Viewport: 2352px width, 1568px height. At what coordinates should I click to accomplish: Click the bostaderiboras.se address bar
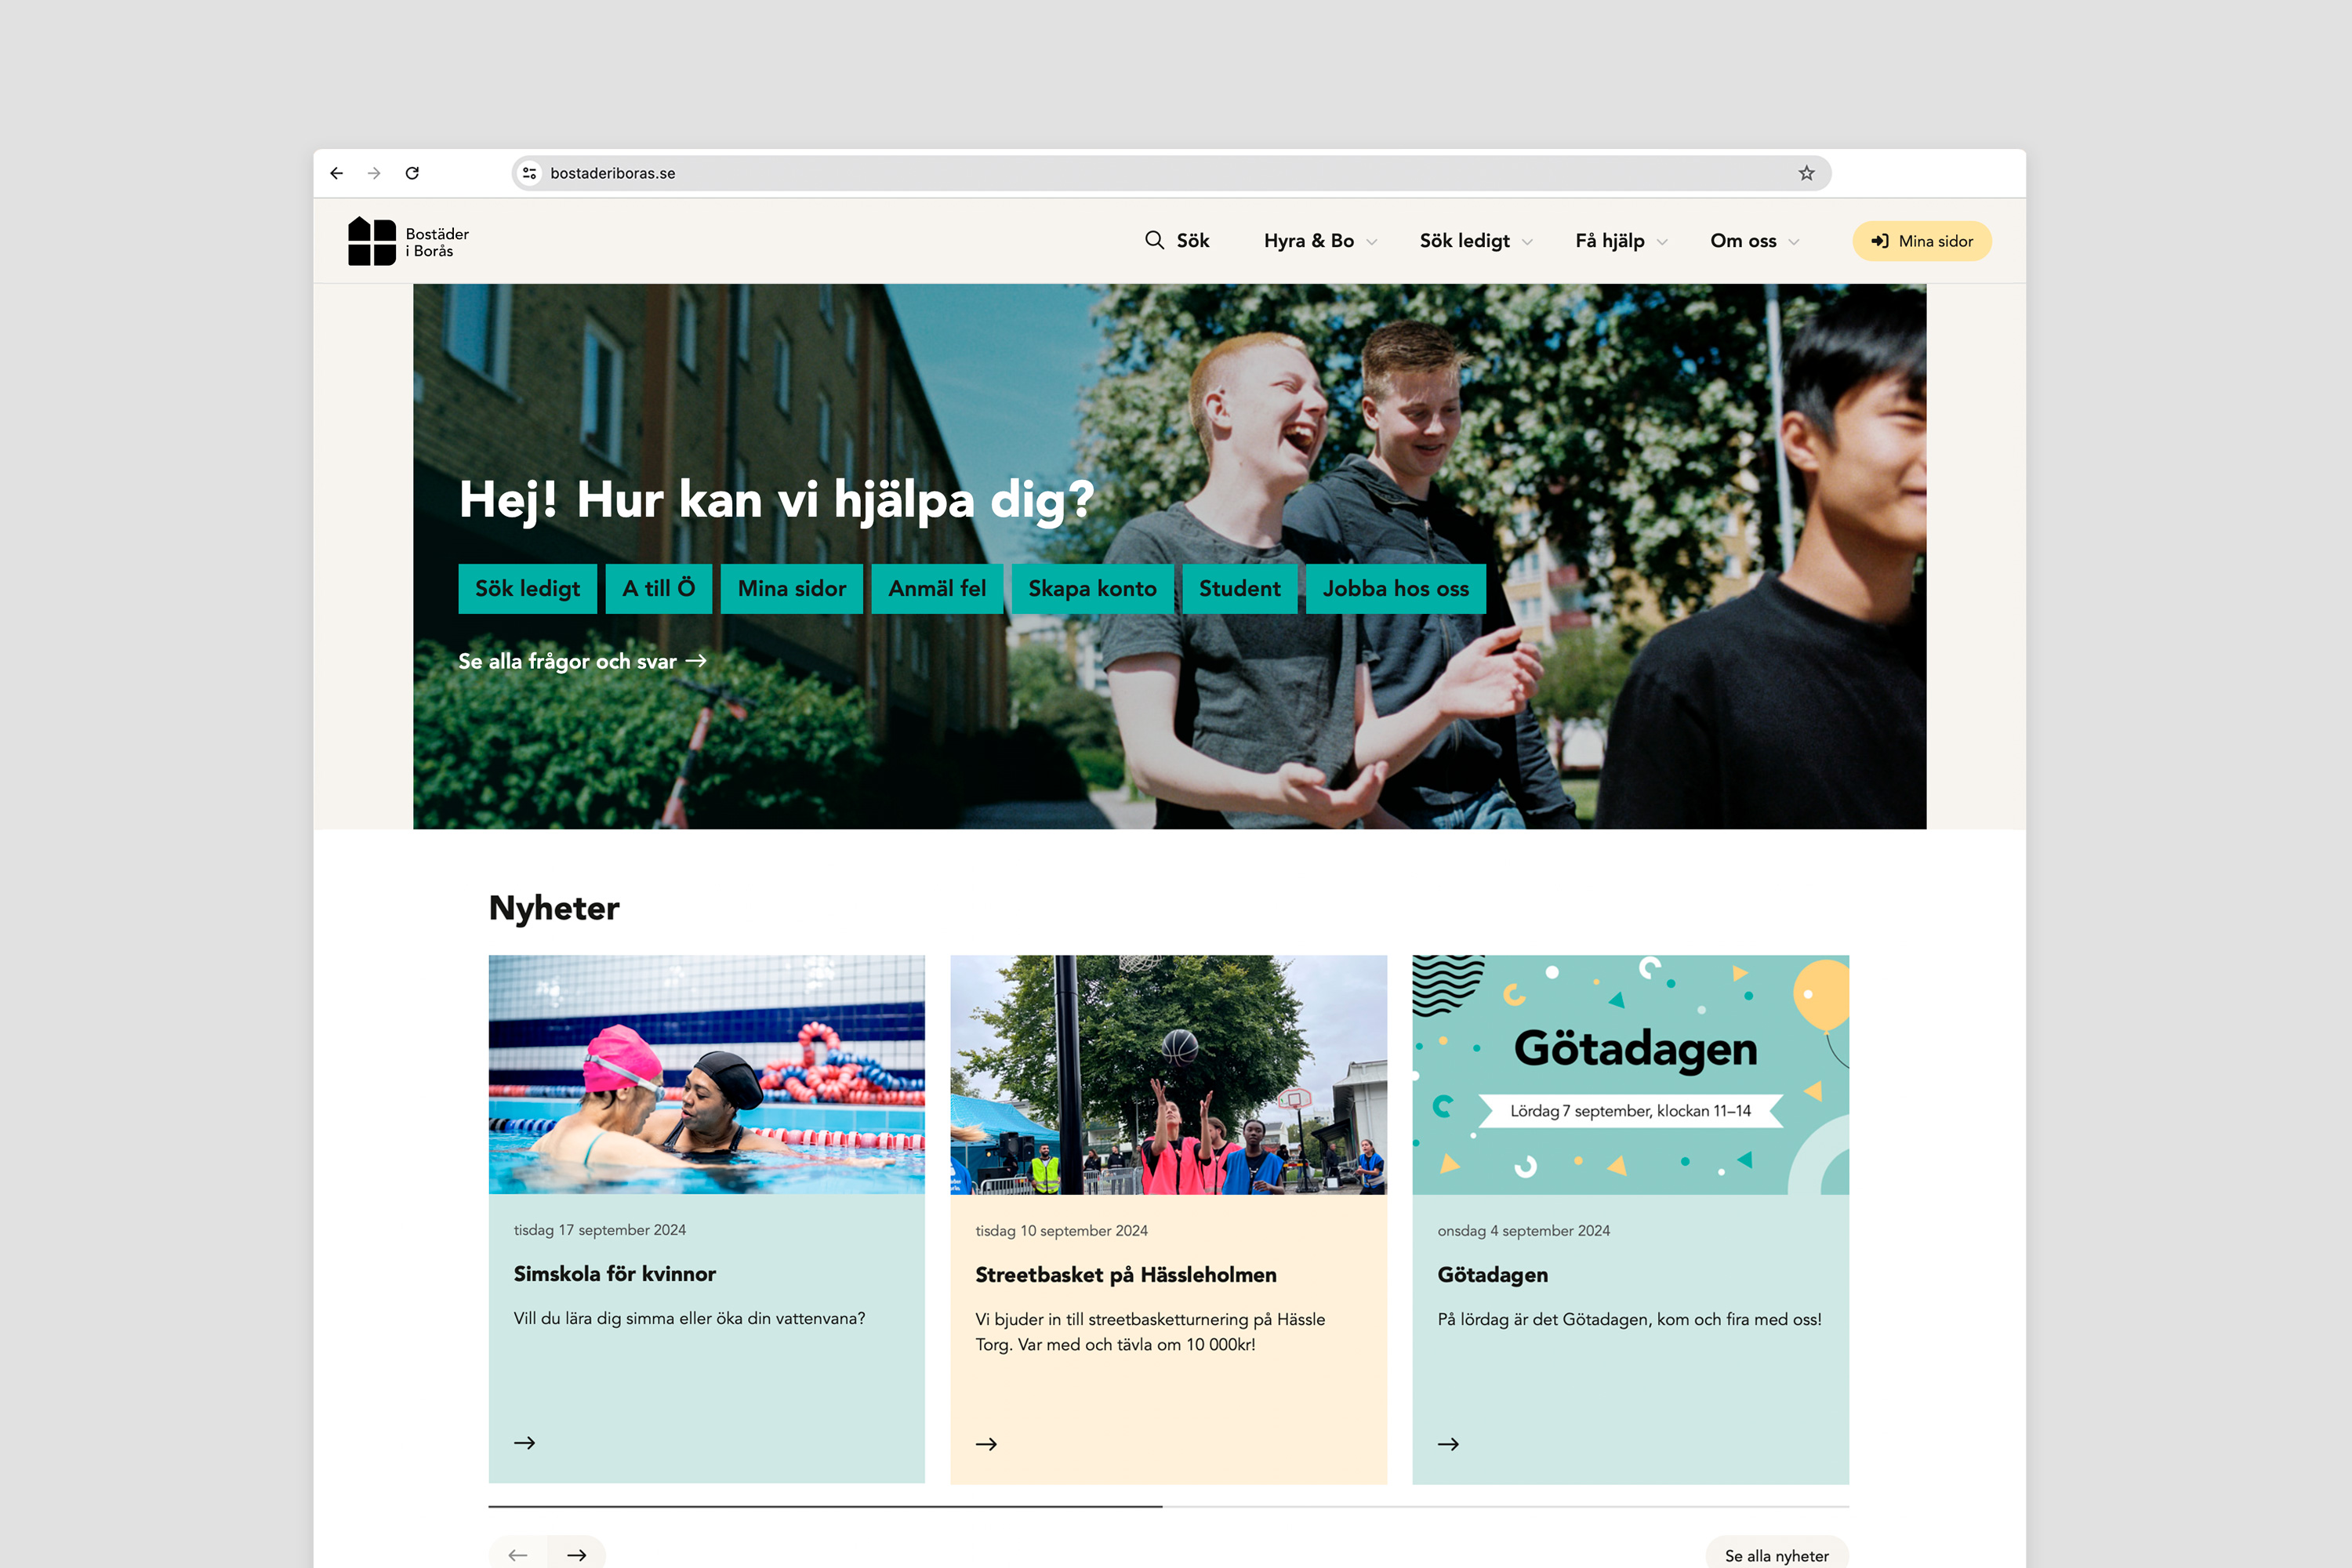[1171, 173]
